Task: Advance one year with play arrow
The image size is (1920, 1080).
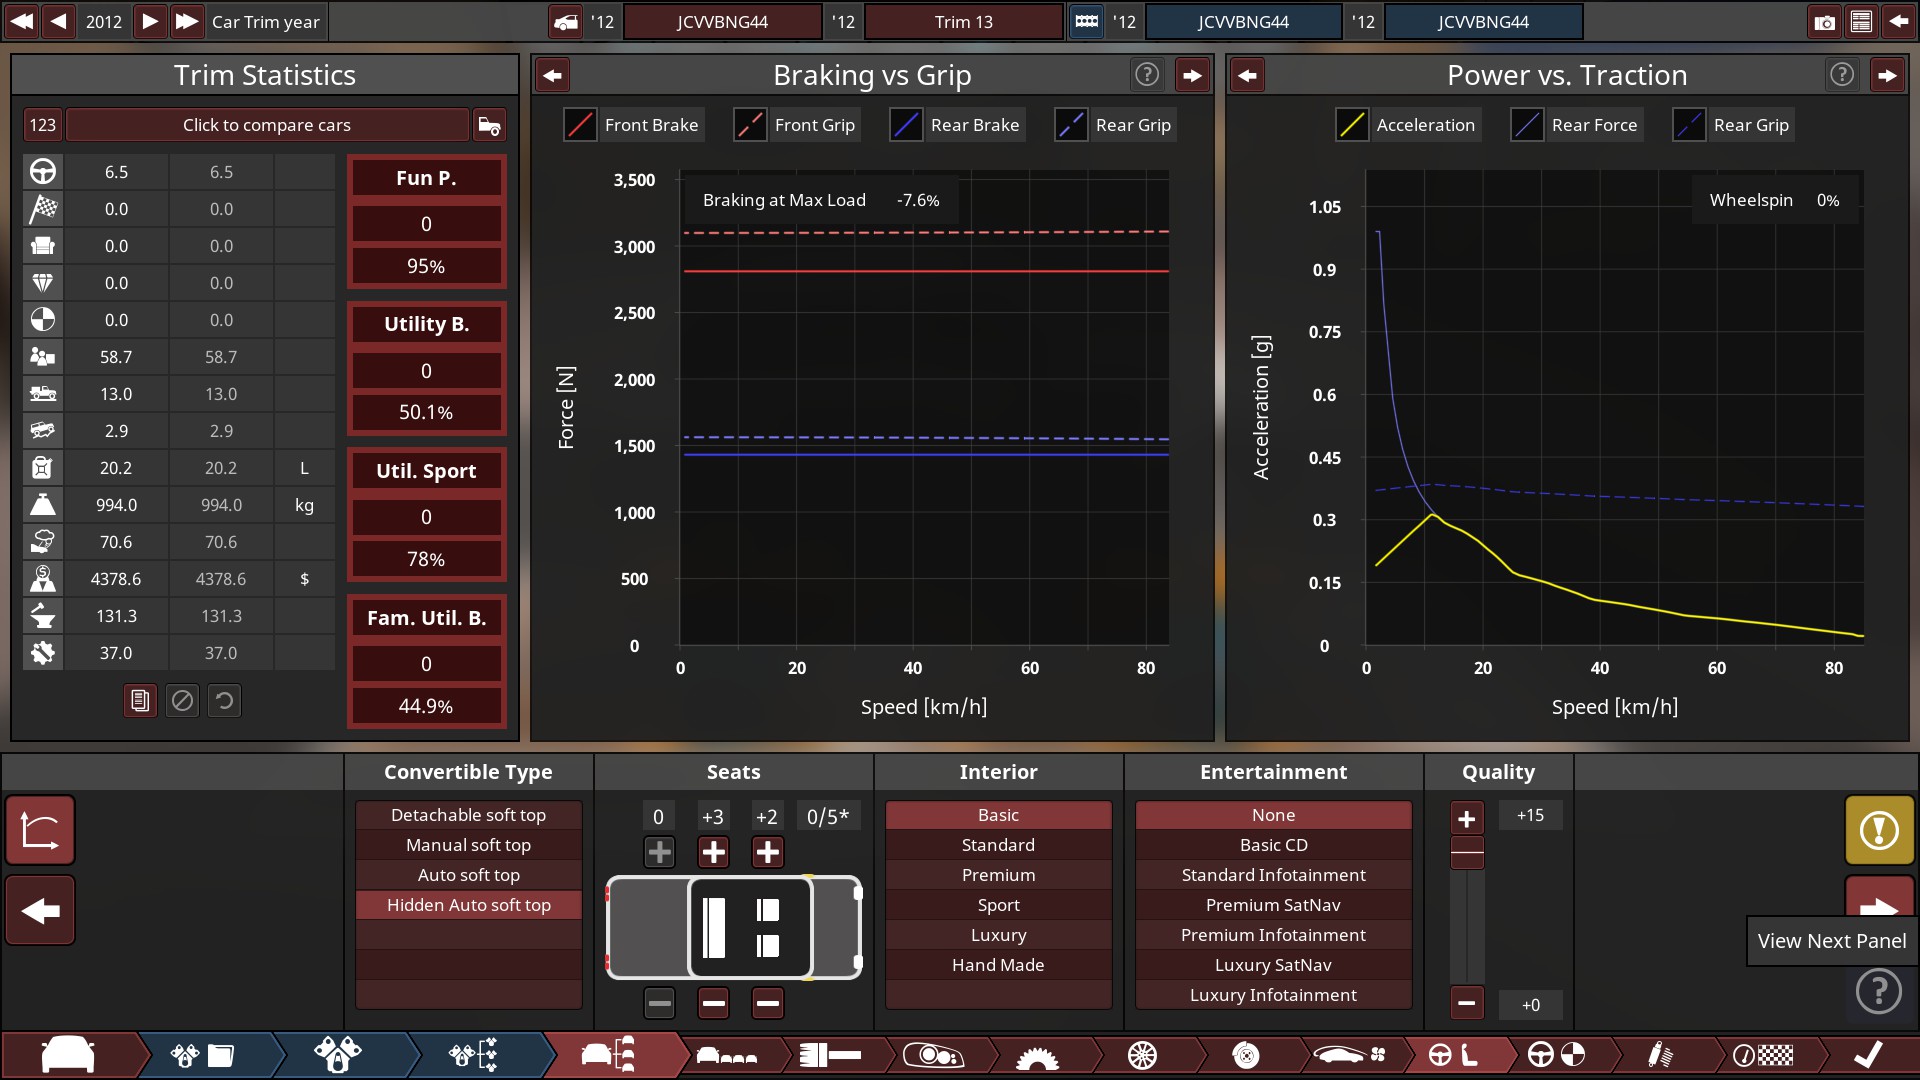Action: pos(149,21)
